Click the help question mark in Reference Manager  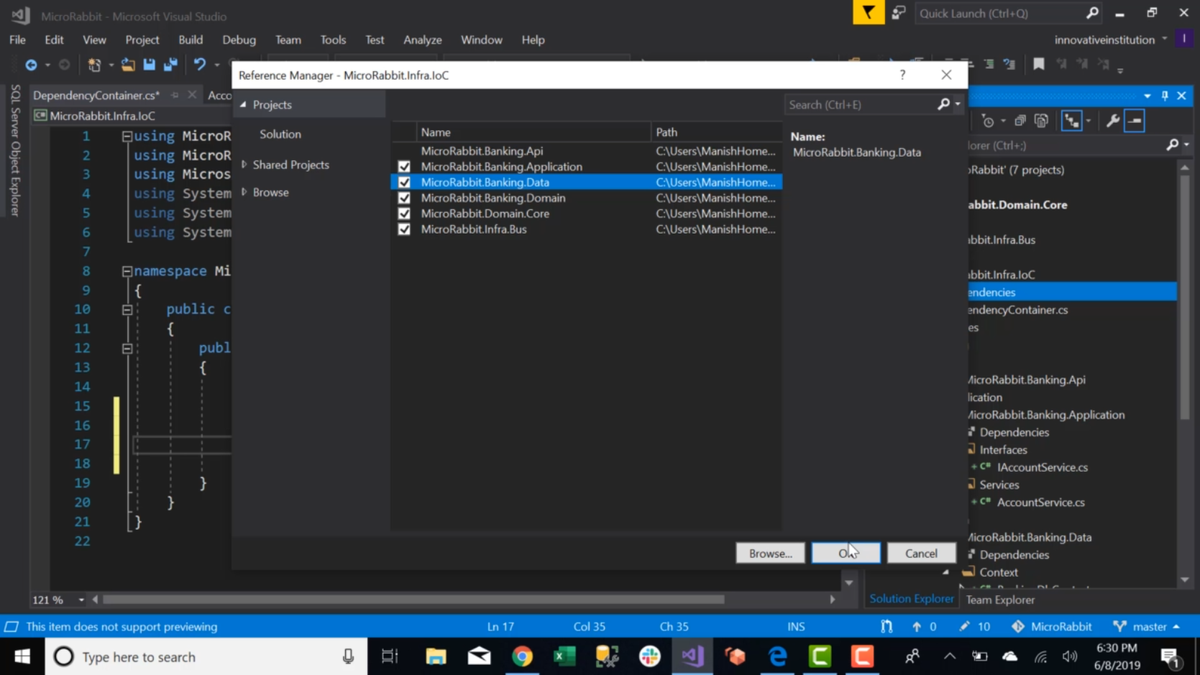click(902, 75)
